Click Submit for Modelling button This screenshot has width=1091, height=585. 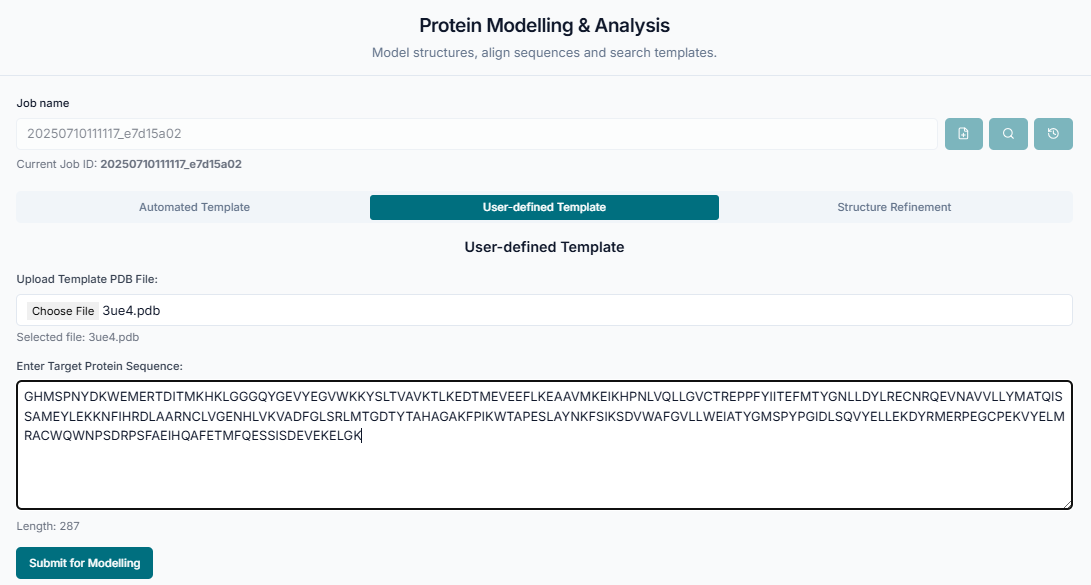click(x=84, y=563)
